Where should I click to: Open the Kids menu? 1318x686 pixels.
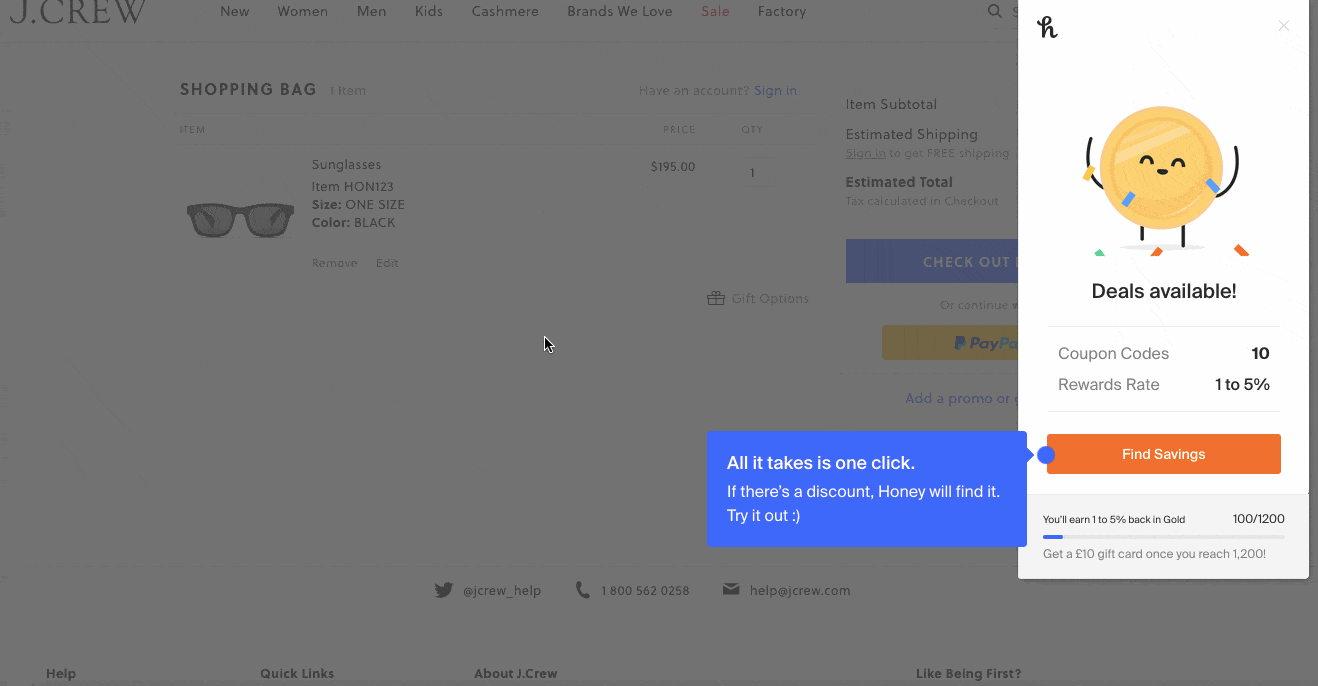tap(429, 12)
